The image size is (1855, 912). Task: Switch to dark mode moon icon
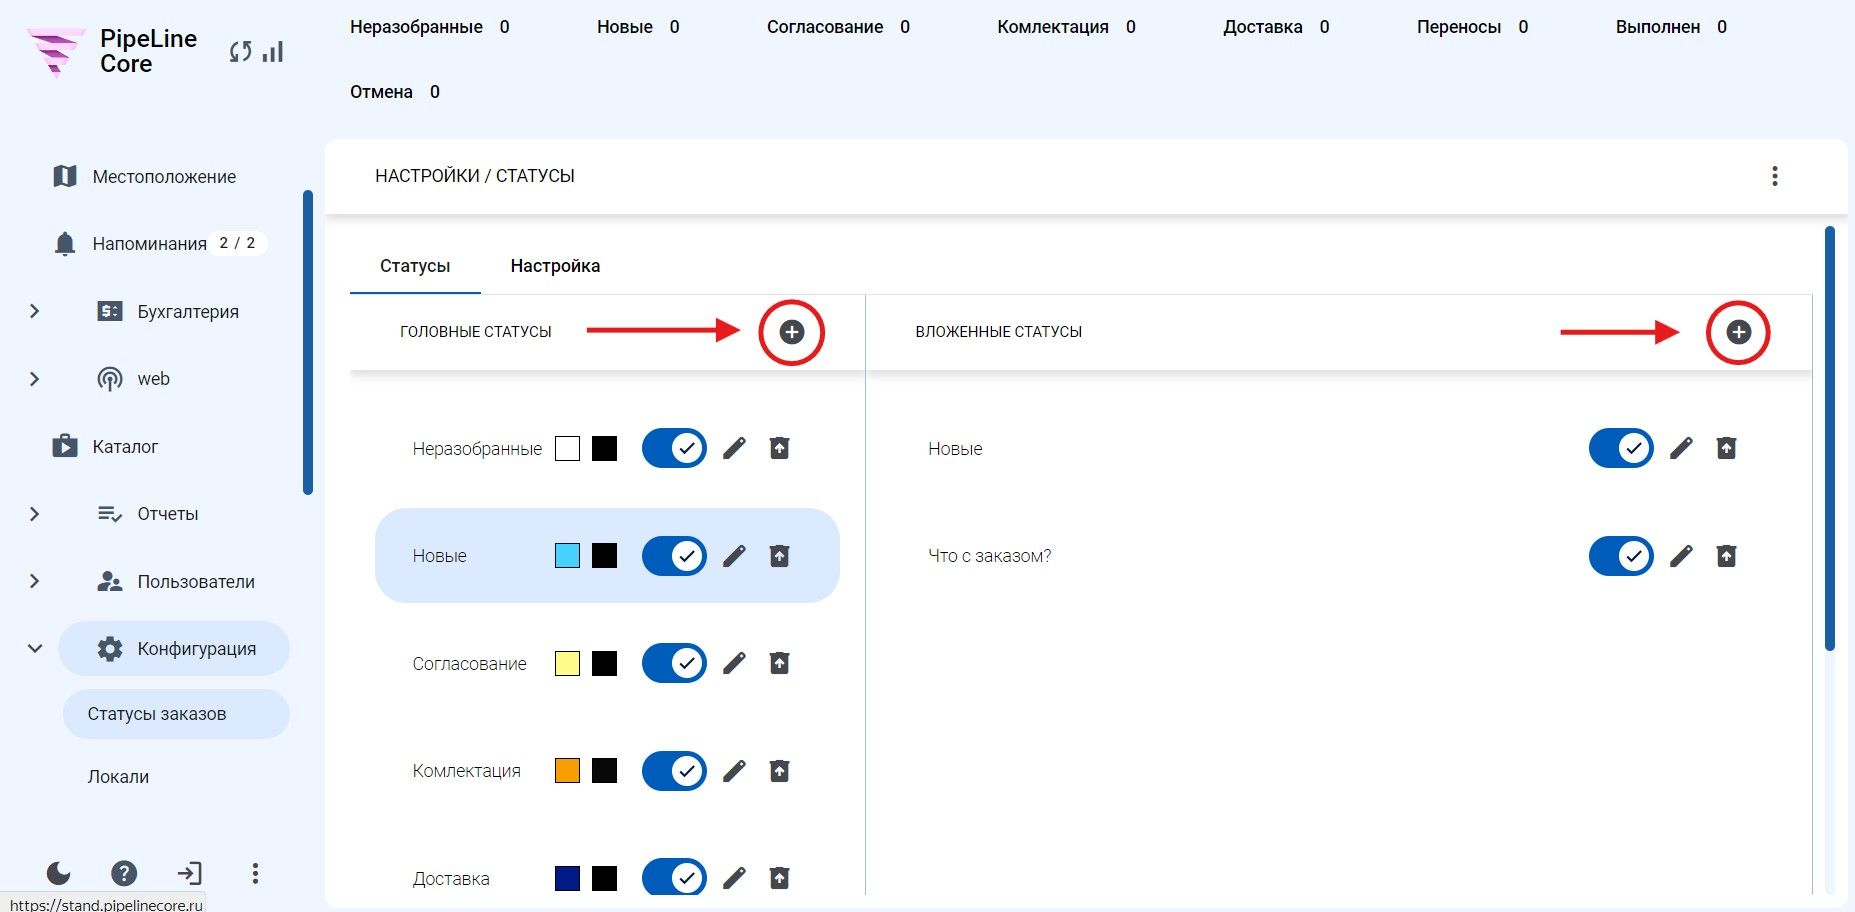[59, 873]
